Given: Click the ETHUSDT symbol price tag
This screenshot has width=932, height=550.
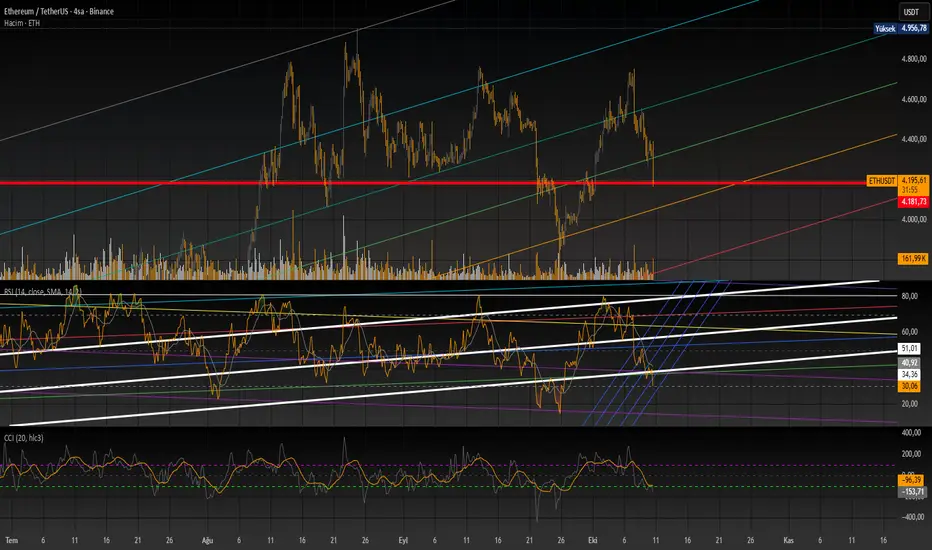Looking at the screenshot, I should point(881,181).
